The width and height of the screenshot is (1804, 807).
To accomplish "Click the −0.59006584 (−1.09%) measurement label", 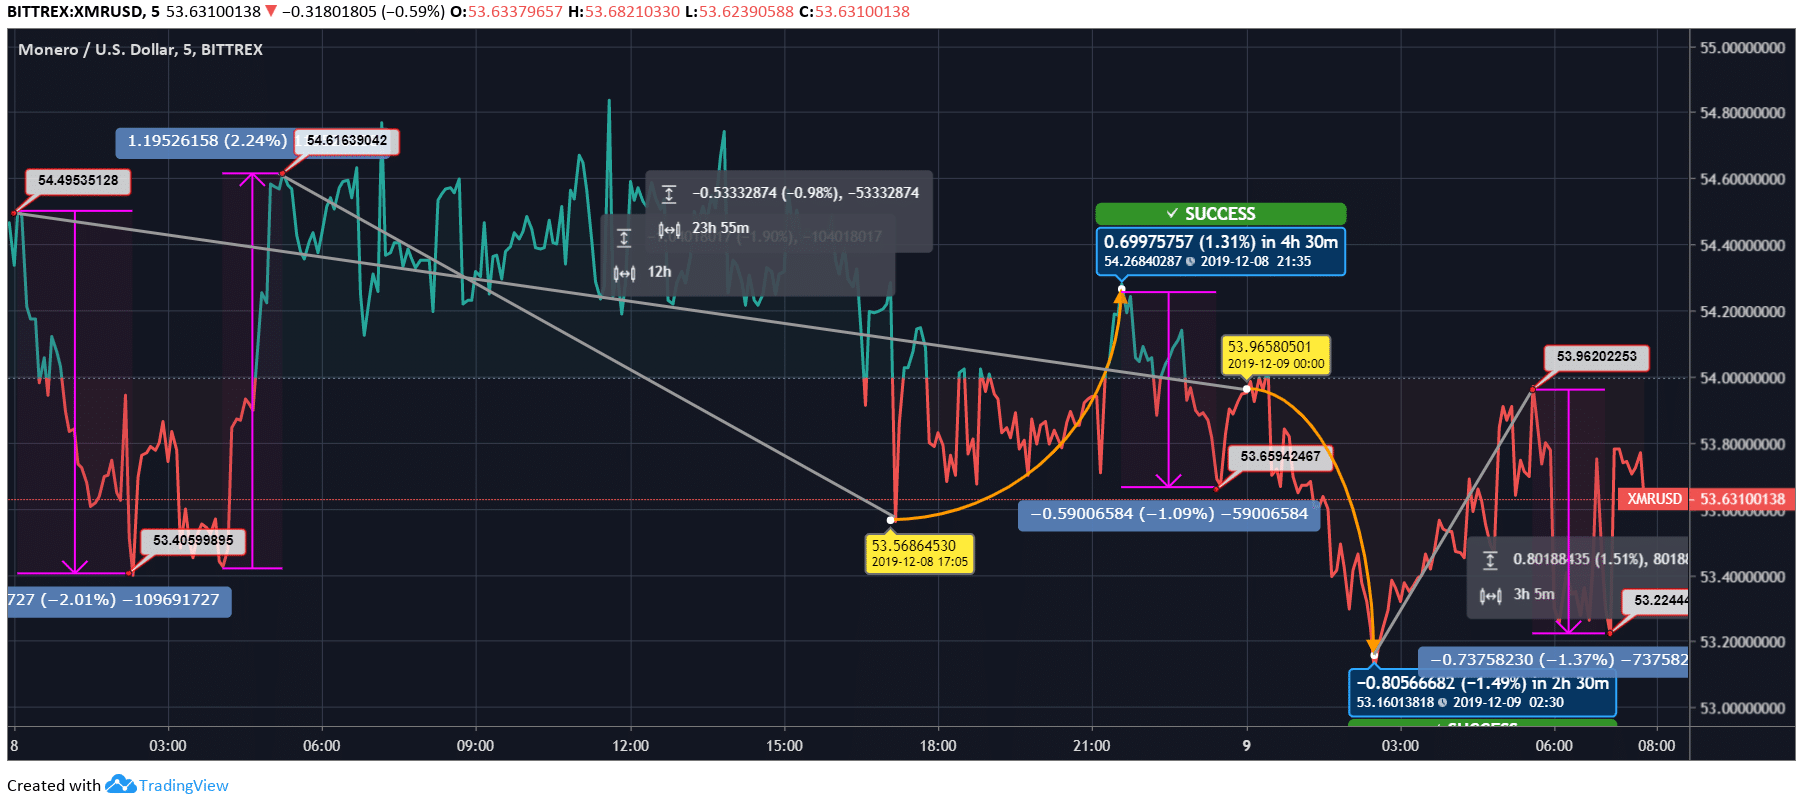I will point(1169,514).
